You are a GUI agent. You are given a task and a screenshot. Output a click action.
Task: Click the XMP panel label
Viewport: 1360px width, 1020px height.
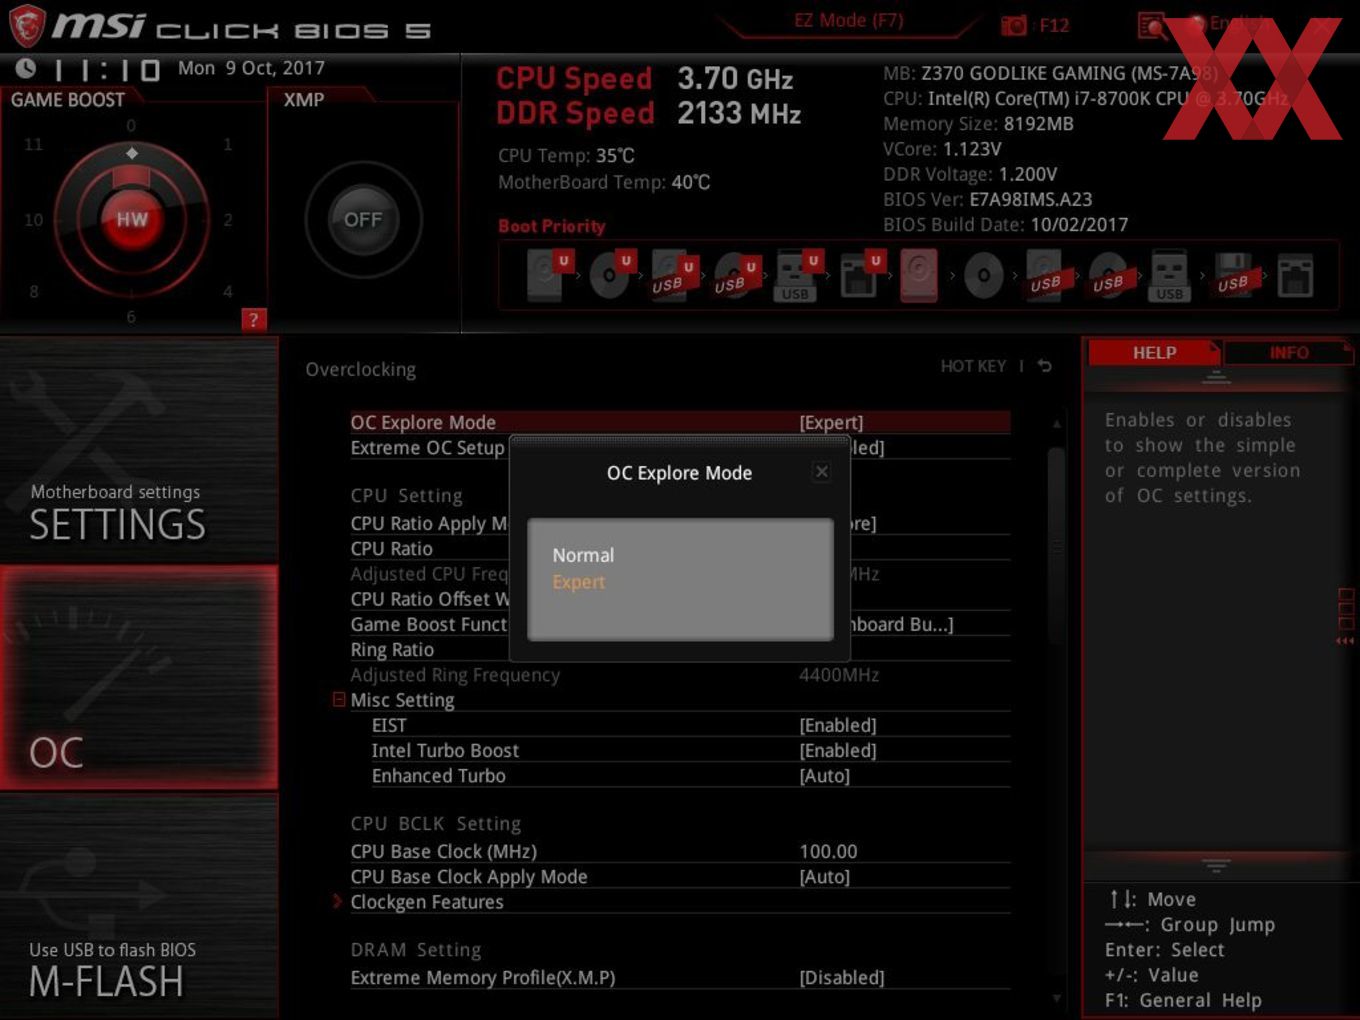tap(304, 100)
